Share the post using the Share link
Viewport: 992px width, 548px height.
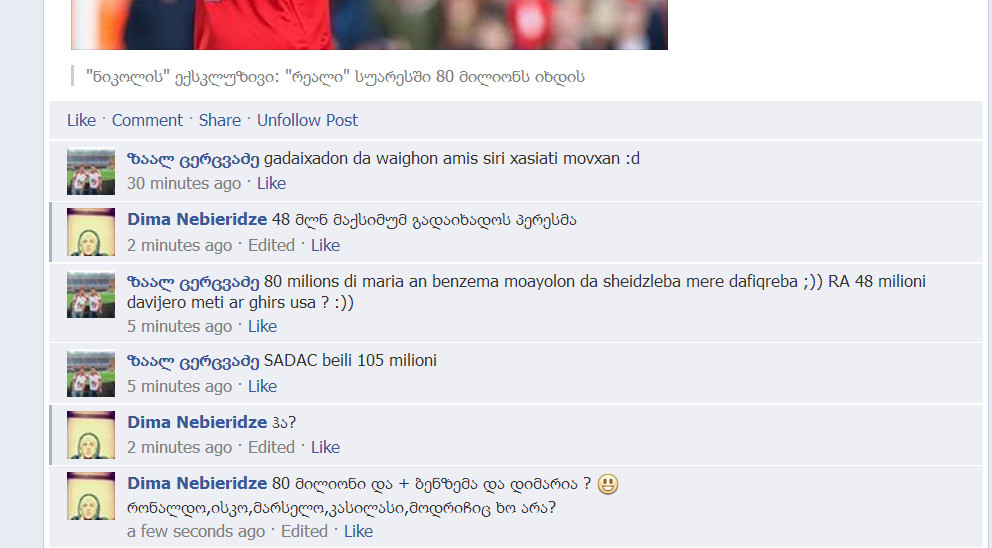(x=220, y=120)
